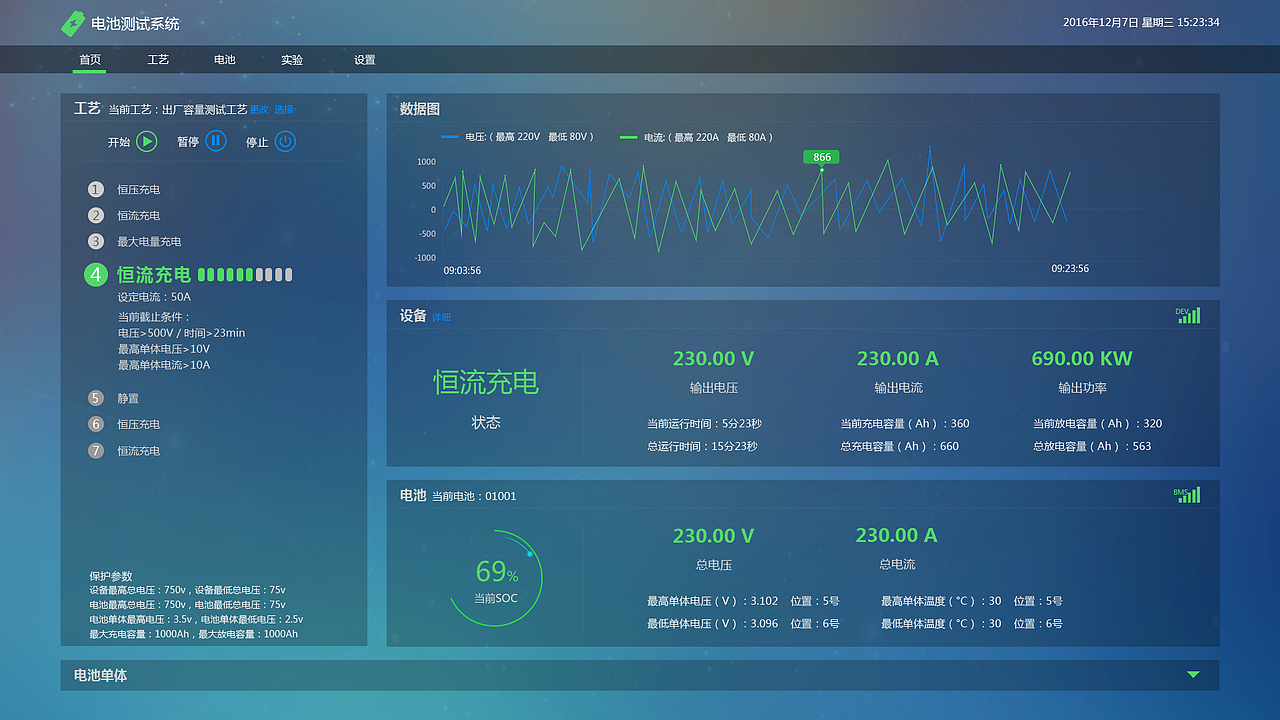Click the 更改 link
Screen dimensions: 1280x720
point(260,110)
